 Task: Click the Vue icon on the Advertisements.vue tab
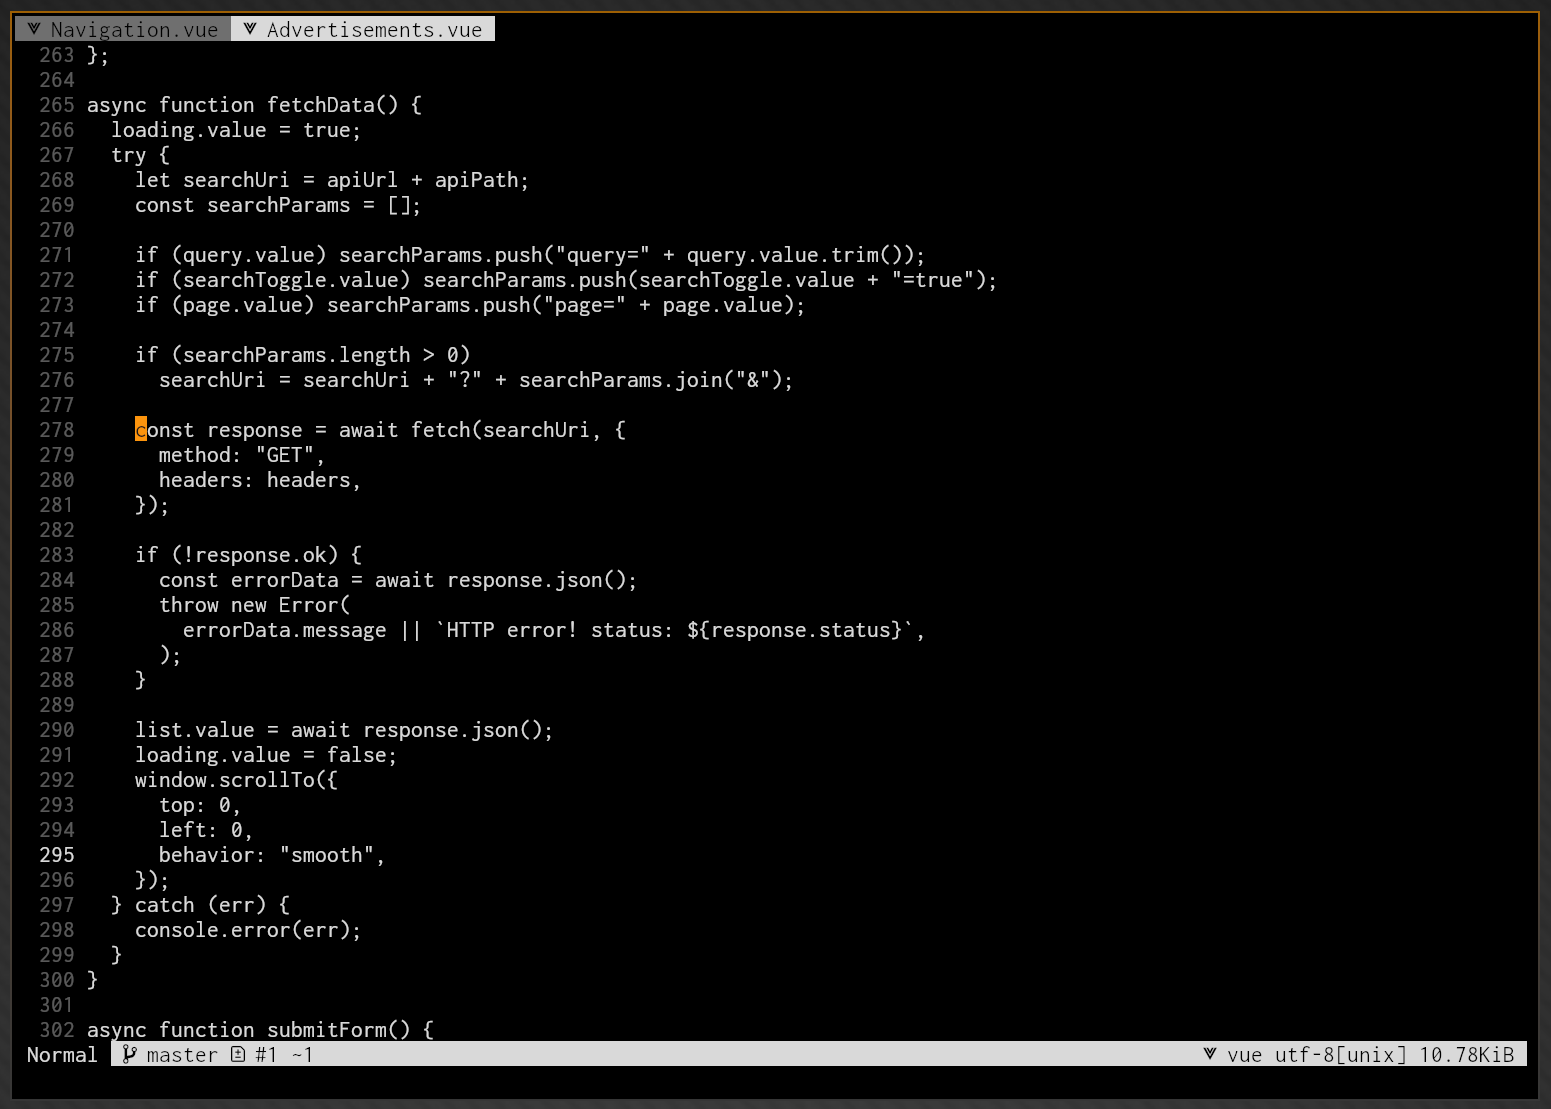249,29
